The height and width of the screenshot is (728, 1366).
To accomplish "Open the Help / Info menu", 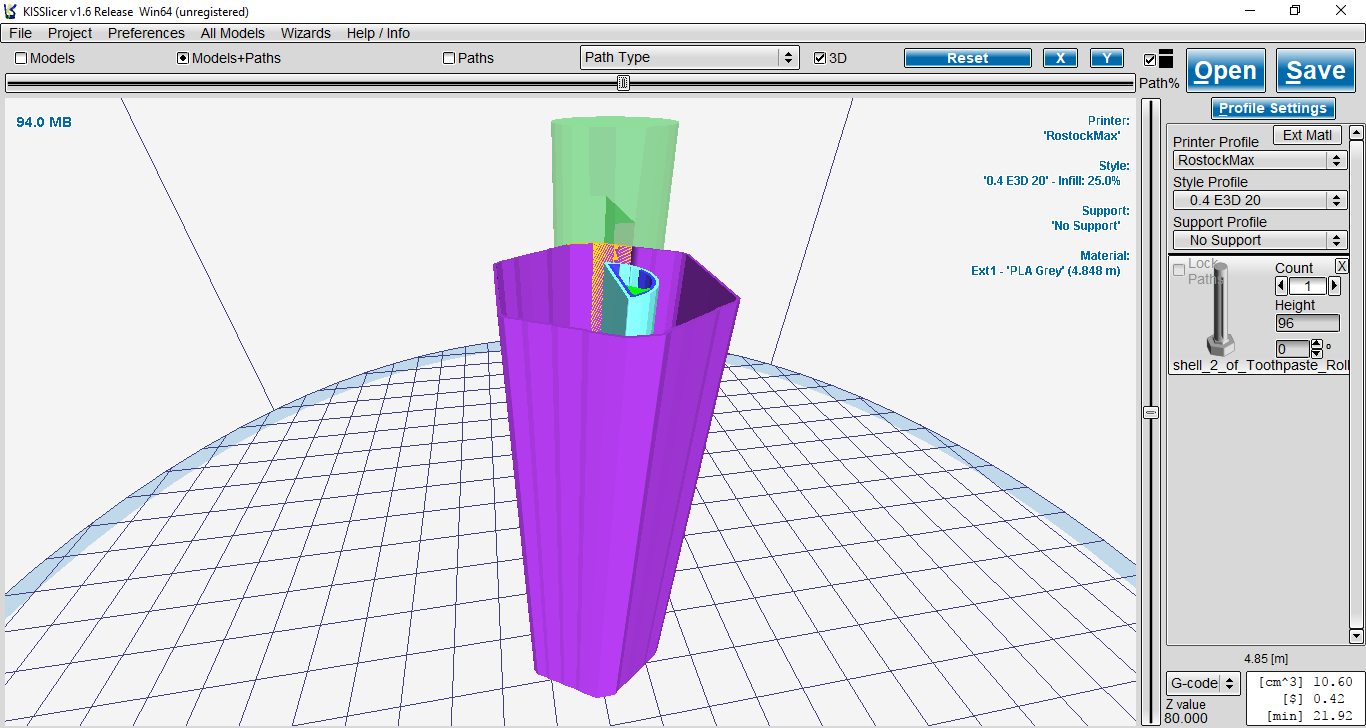I will tap(378, 33).
